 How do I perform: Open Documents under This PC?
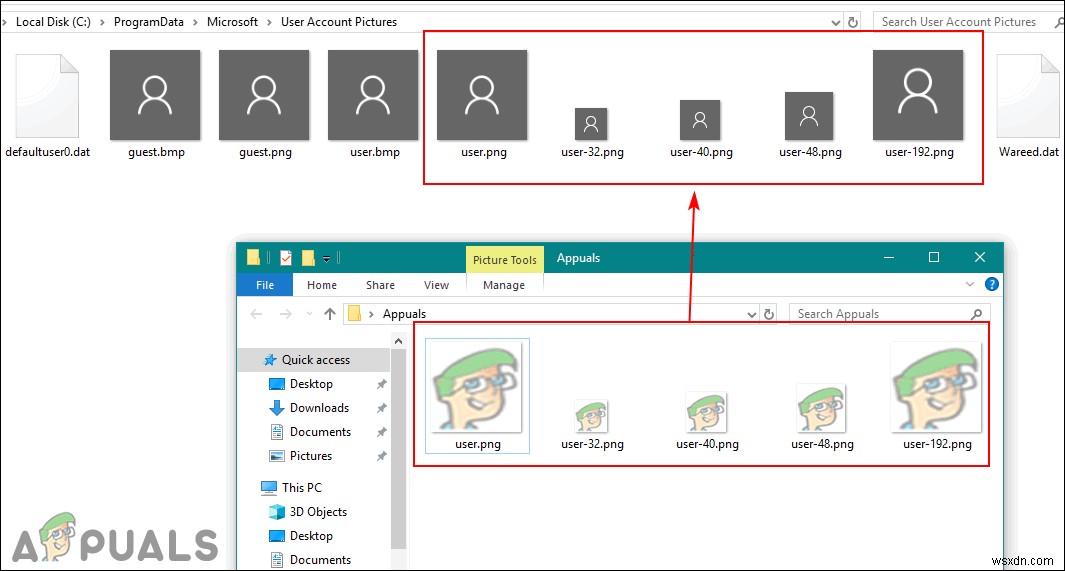[320, 559]
